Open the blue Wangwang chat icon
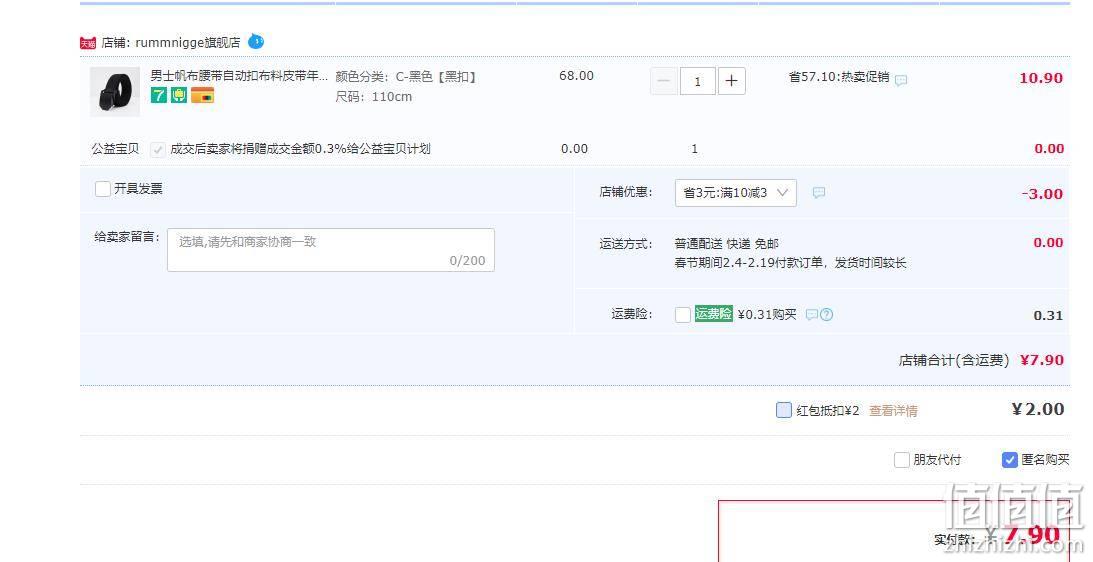Image resolution: width=1093 pixels, height=562 pixels. point(257,42)
